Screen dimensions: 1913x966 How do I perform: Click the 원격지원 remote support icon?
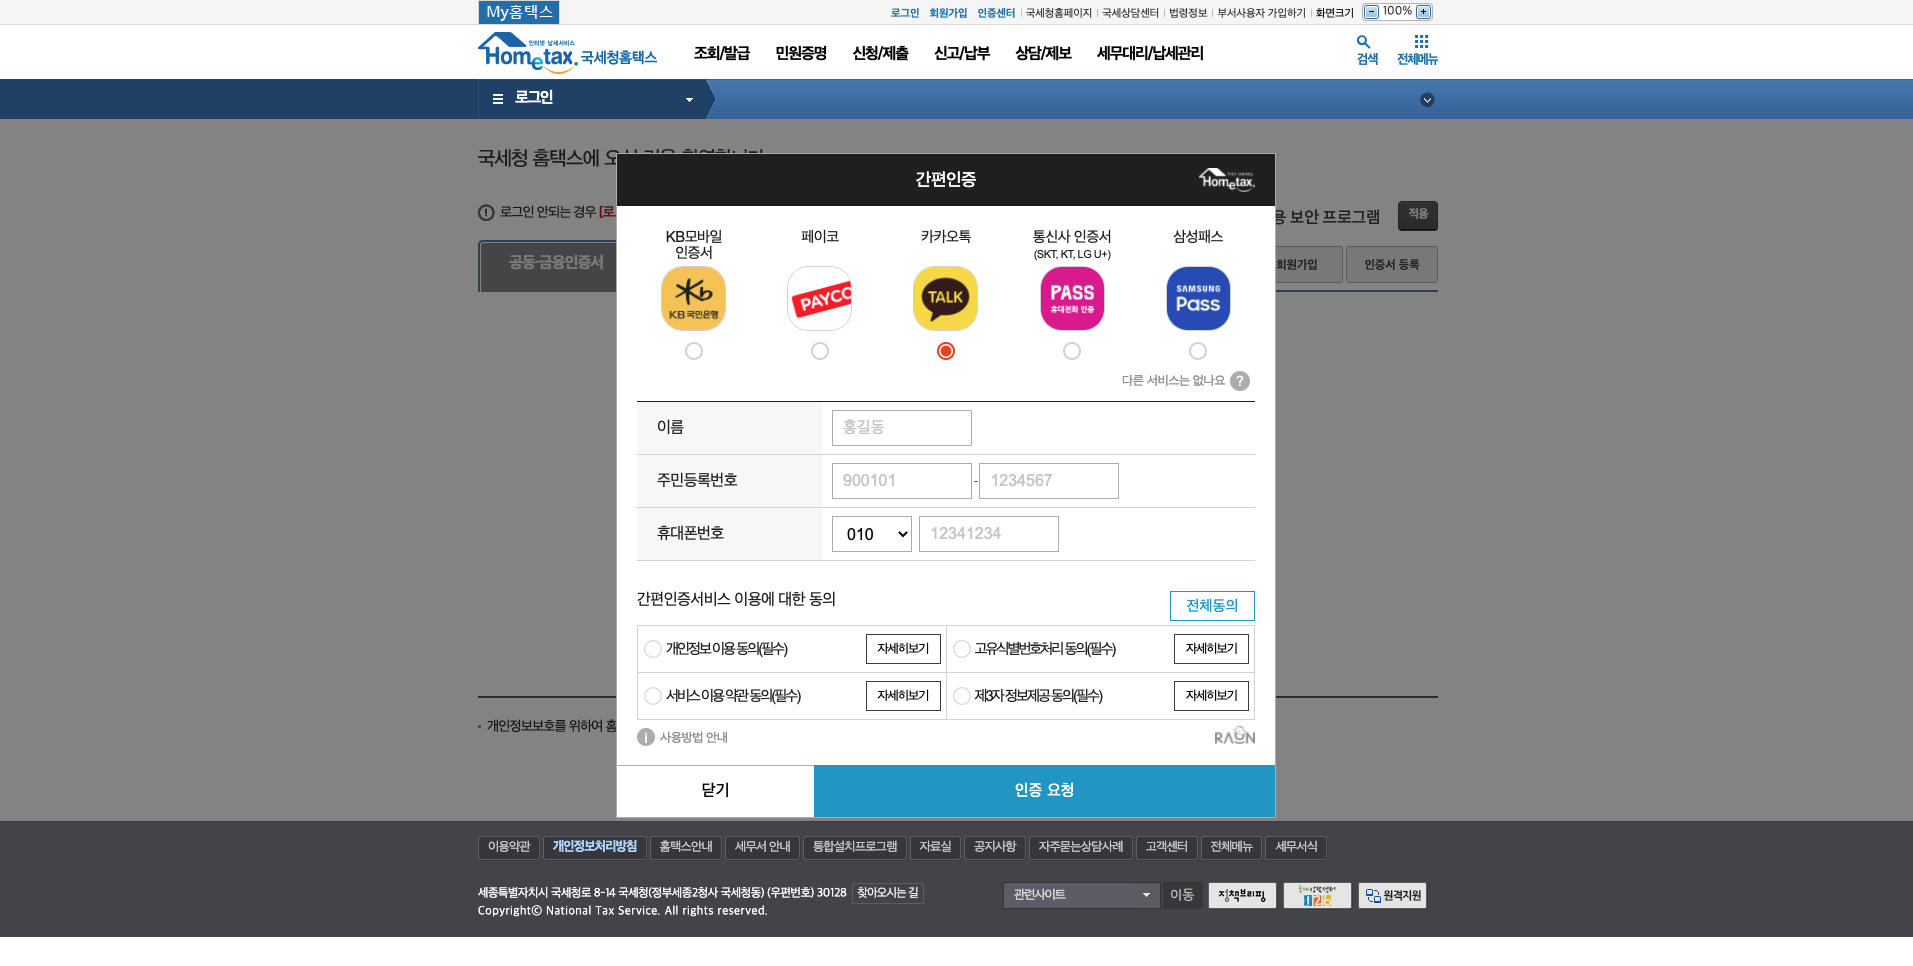[x=1392, y=895]
